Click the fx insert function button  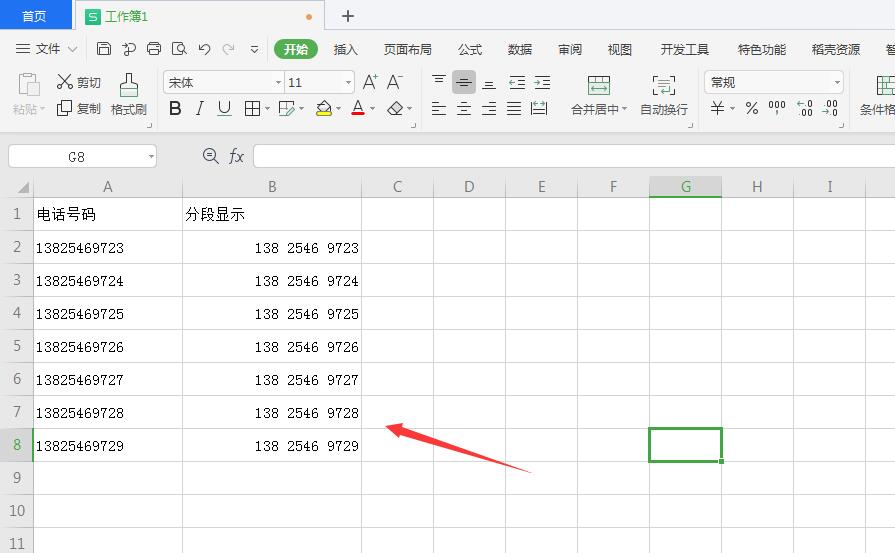(x=236, y=156)
